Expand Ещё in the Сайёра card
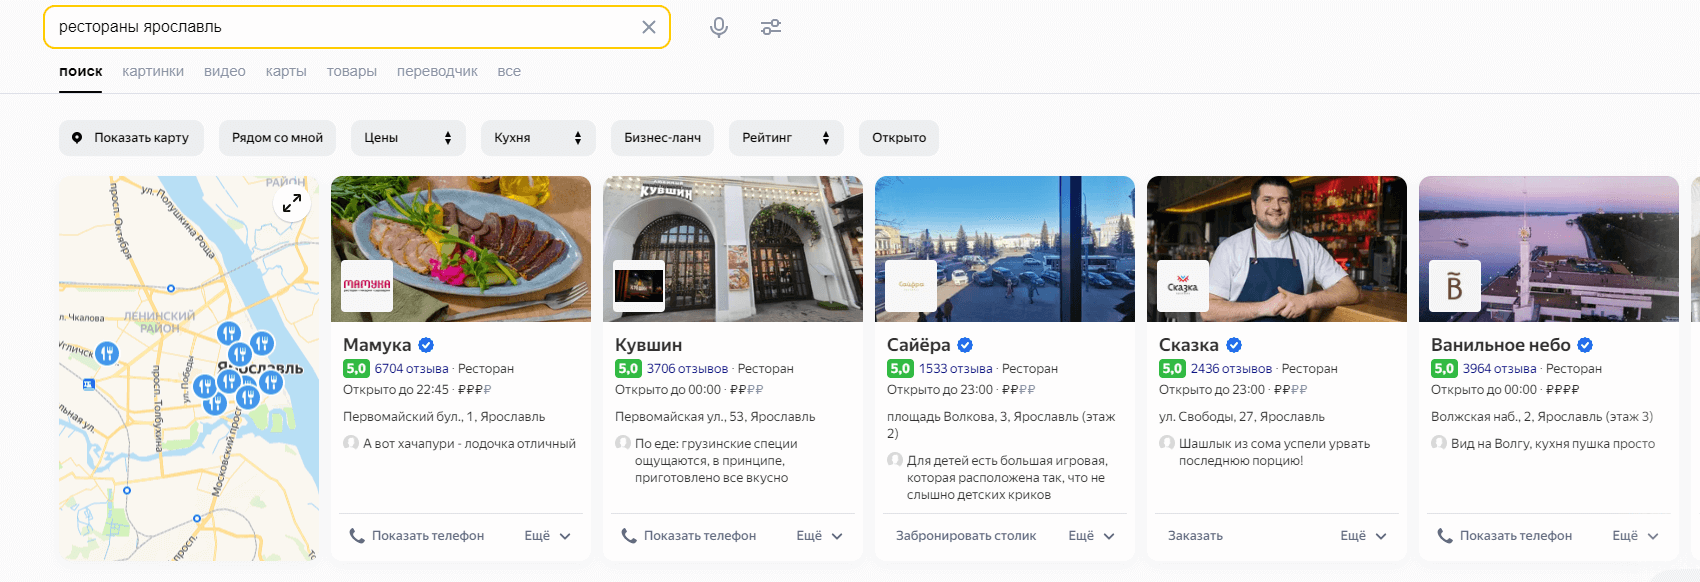Screen dimensions: 1700x582 pyautogui.click(x=1092, y=536)
